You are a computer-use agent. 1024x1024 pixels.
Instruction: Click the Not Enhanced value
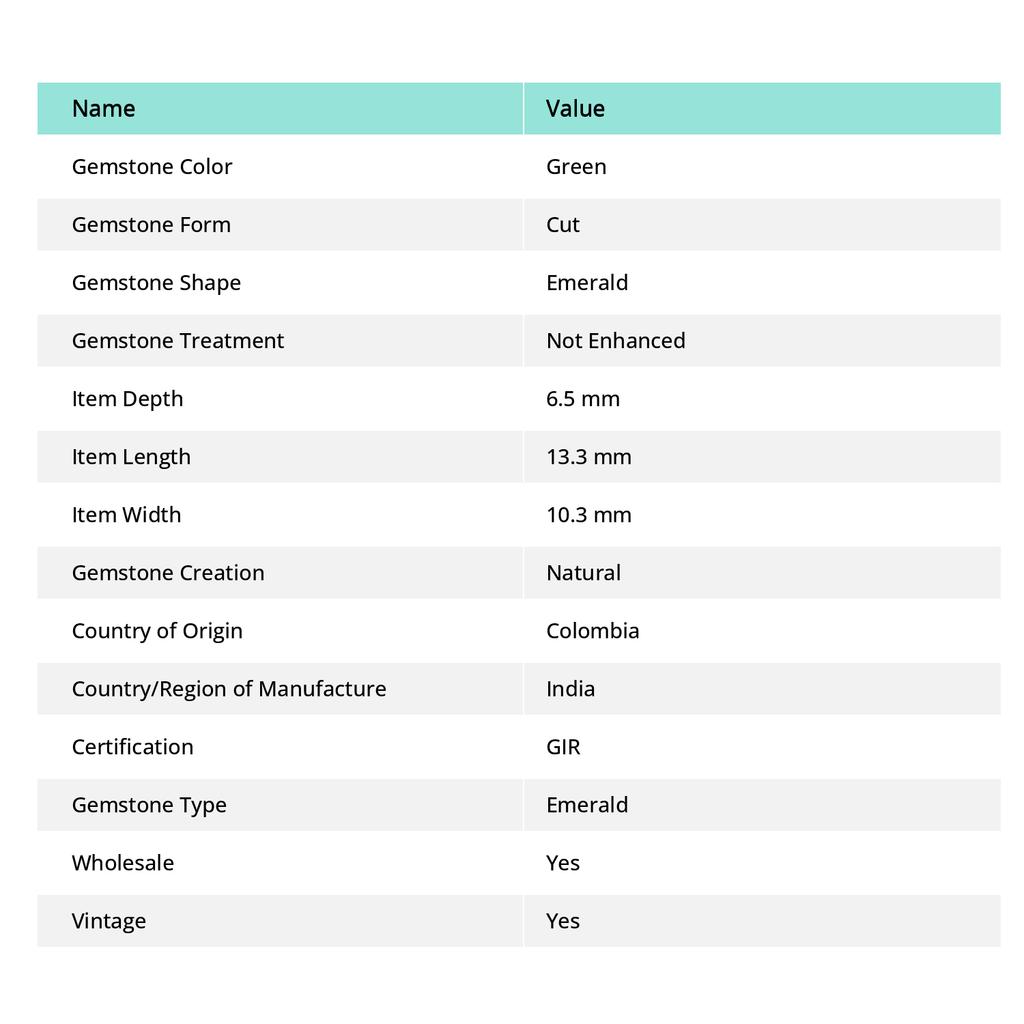615,341
